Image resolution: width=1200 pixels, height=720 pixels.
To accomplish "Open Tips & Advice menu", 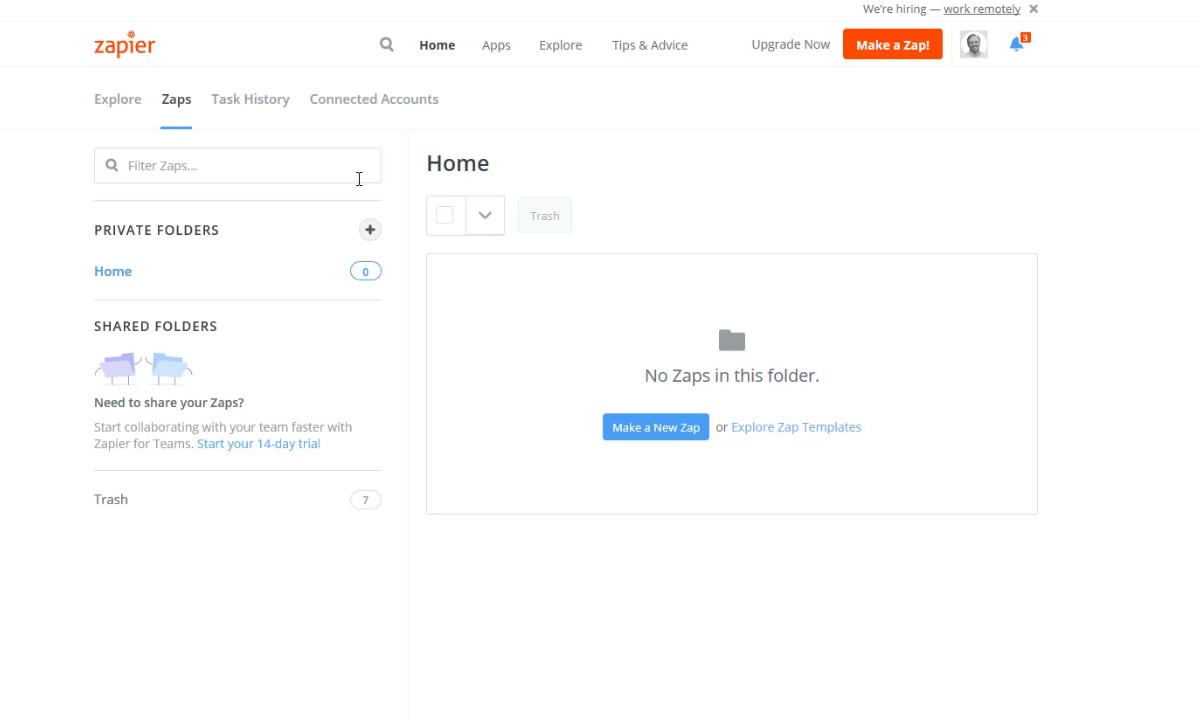I will tap(650, 45).
